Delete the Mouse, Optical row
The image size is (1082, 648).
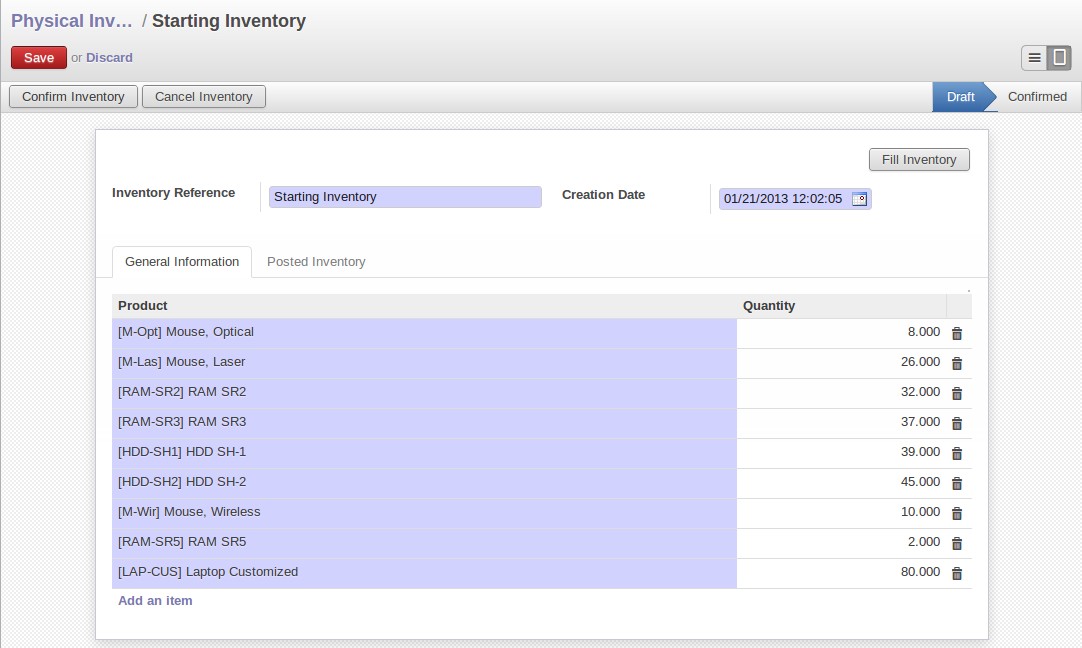click(956, 333)
